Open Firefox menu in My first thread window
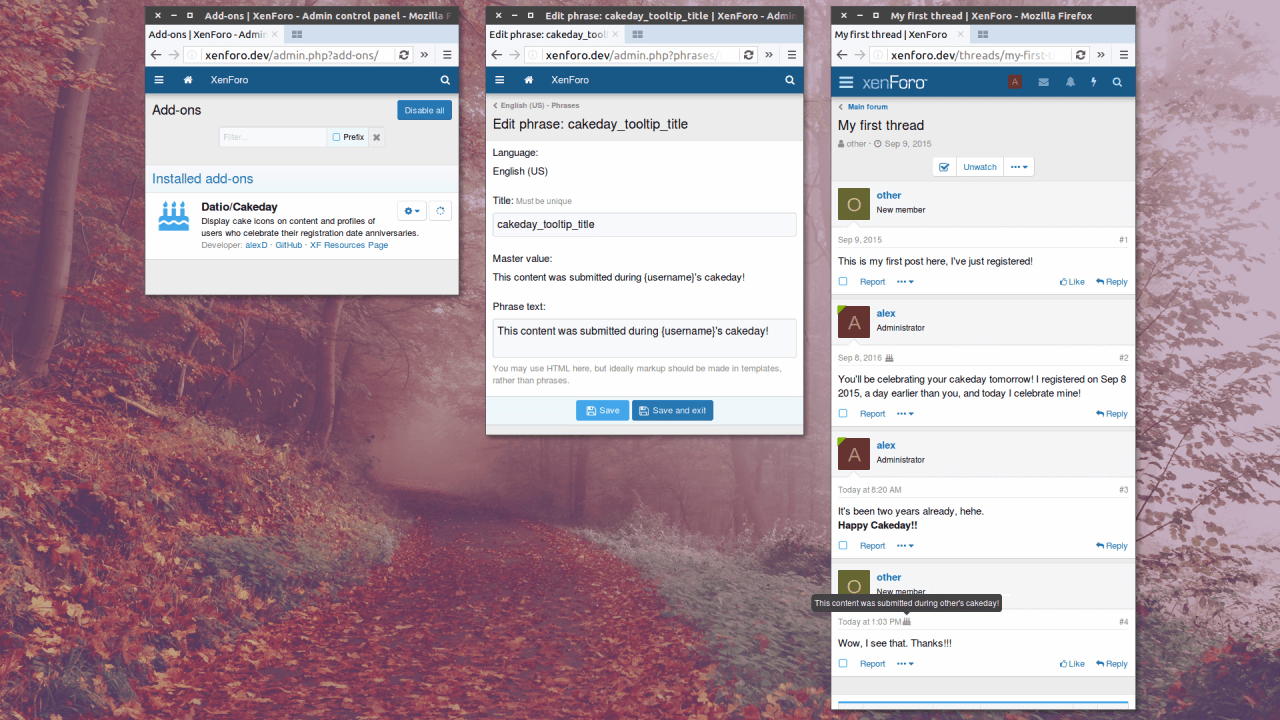The image size is (1280, 720). point(1122,55)
